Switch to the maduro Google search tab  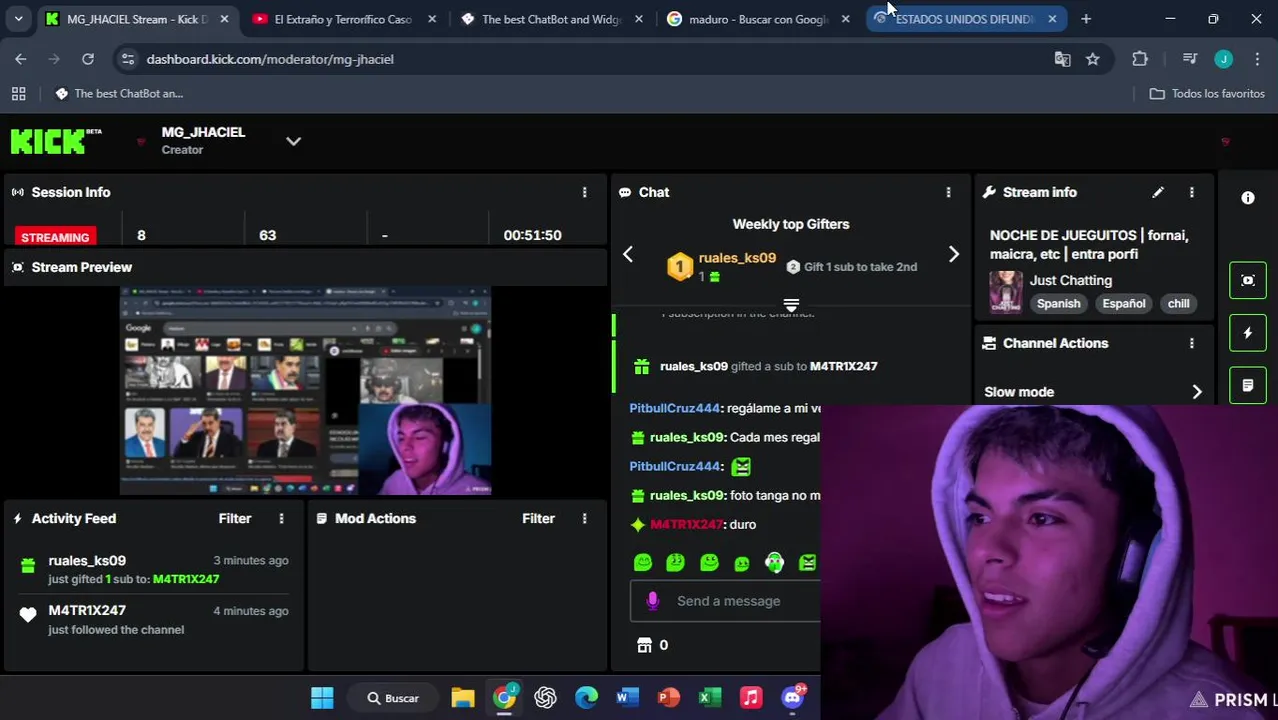(x=758, y=19)
